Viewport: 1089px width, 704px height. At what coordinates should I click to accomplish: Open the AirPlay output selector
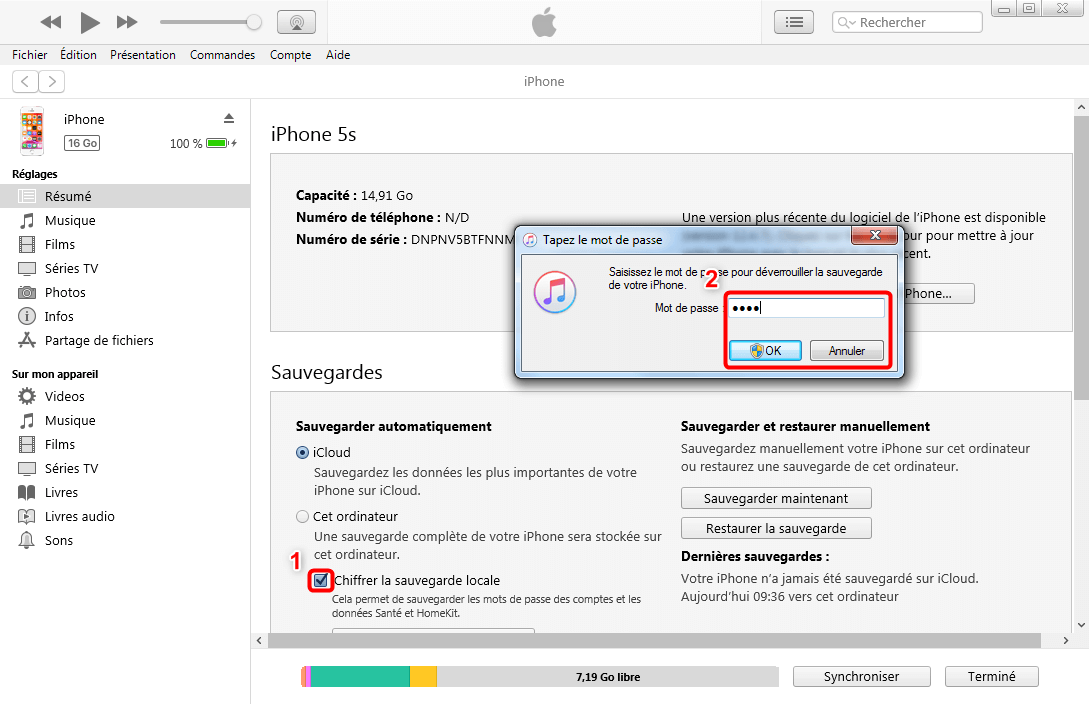(x=297, y=22)
